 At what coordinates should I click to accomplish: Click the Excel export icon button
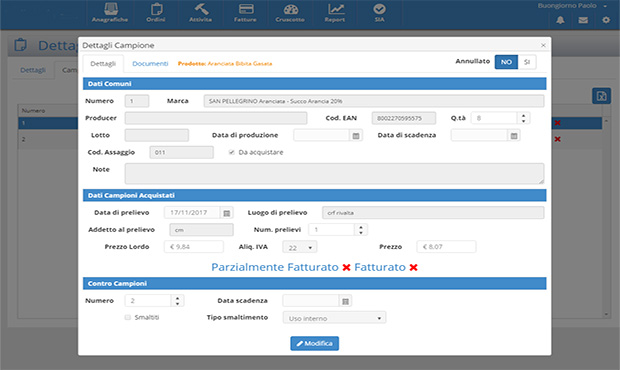click(601, 96)
